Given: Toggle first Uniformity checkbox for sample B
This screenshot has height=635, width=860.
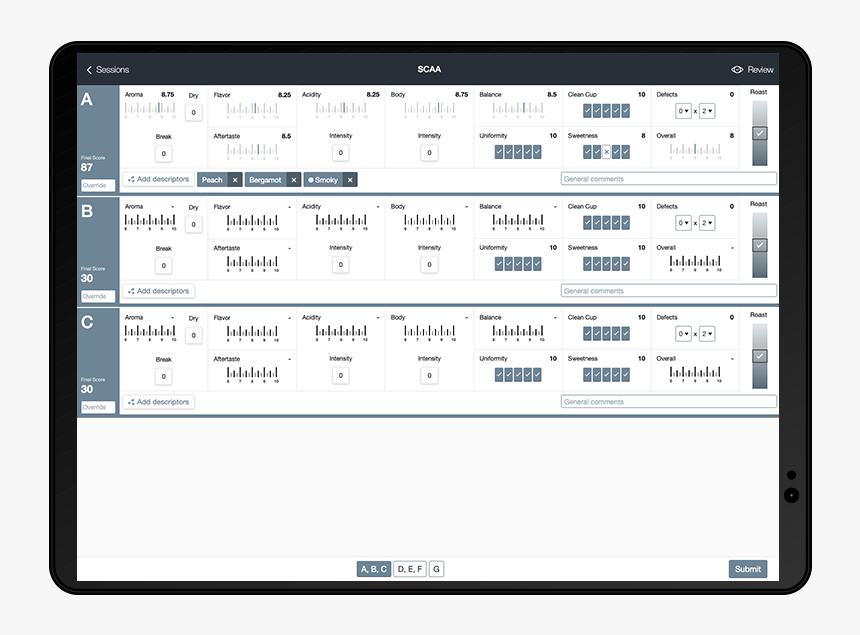Looking at the screenshot, I should tap(499, 264).
